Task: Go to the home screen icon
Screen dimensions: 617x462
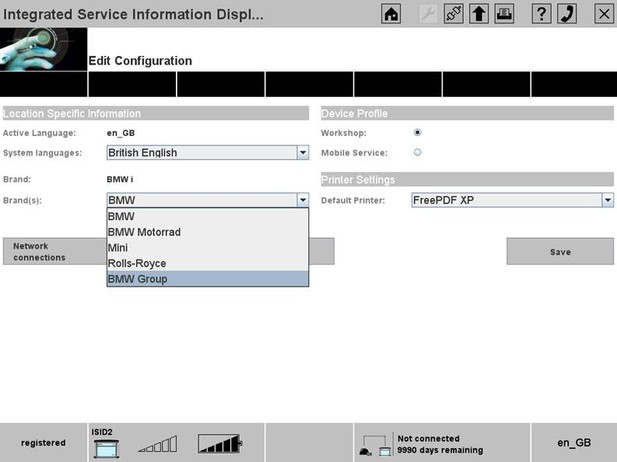Action: (x=391, y=14)
